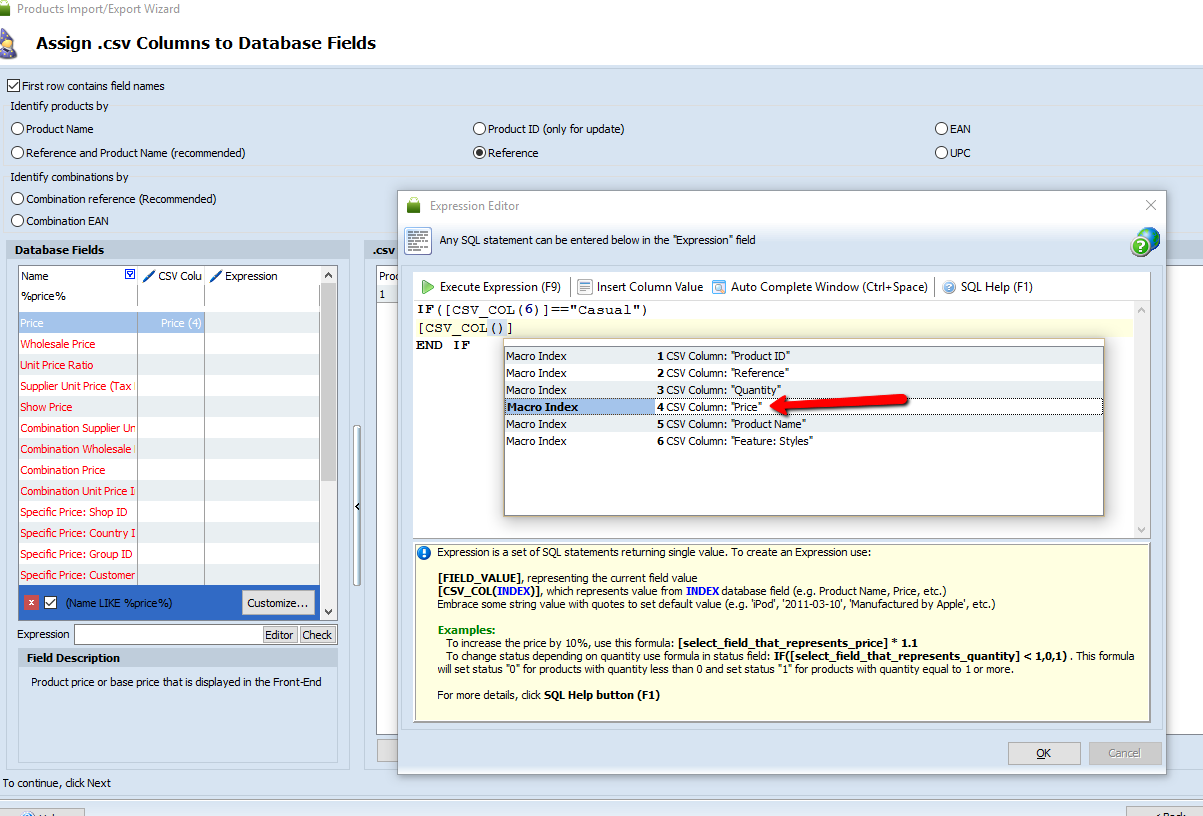
Task: Select the Wholesale Price field row
Action: click(58, 344)
